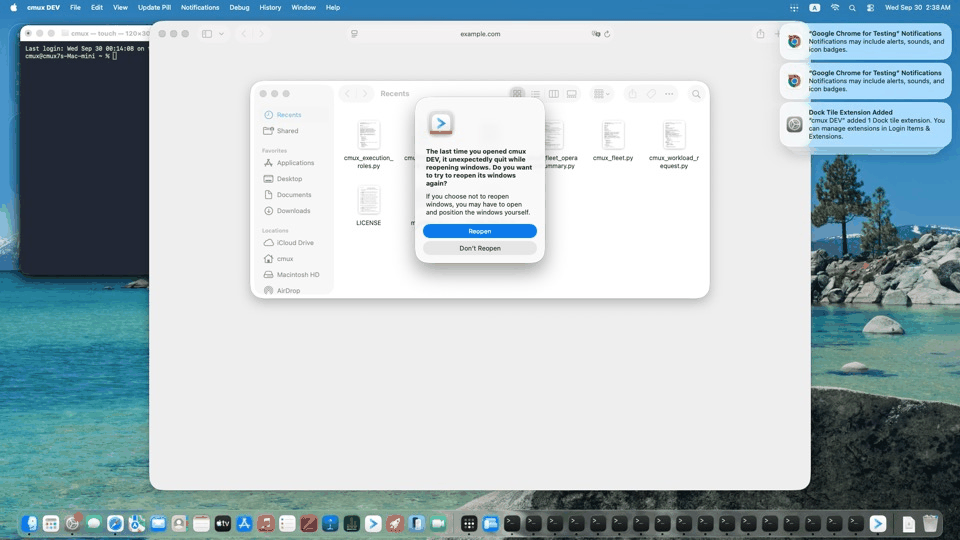Open the Help menu
This screenshot has width=960, height=540.
point(332,7)
